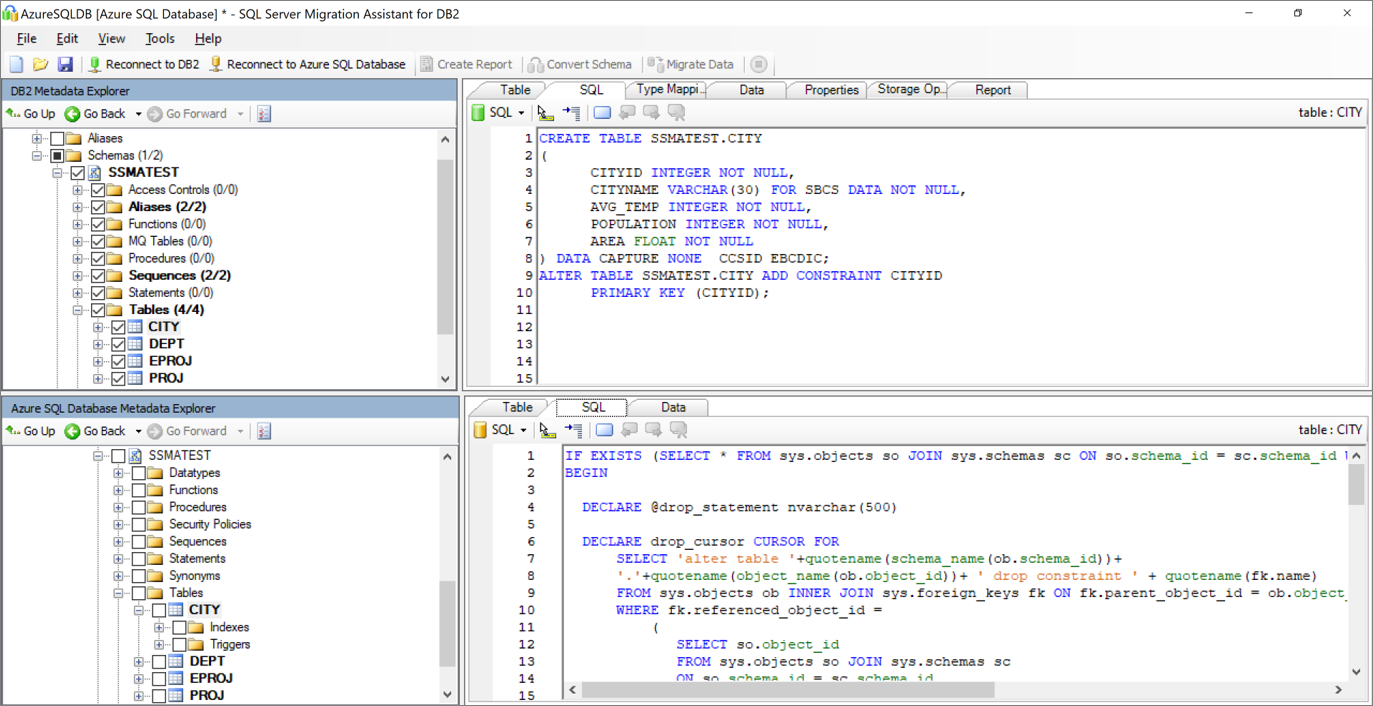
Task: Open a project via the Open folder icon
Action: coord(39,64)
